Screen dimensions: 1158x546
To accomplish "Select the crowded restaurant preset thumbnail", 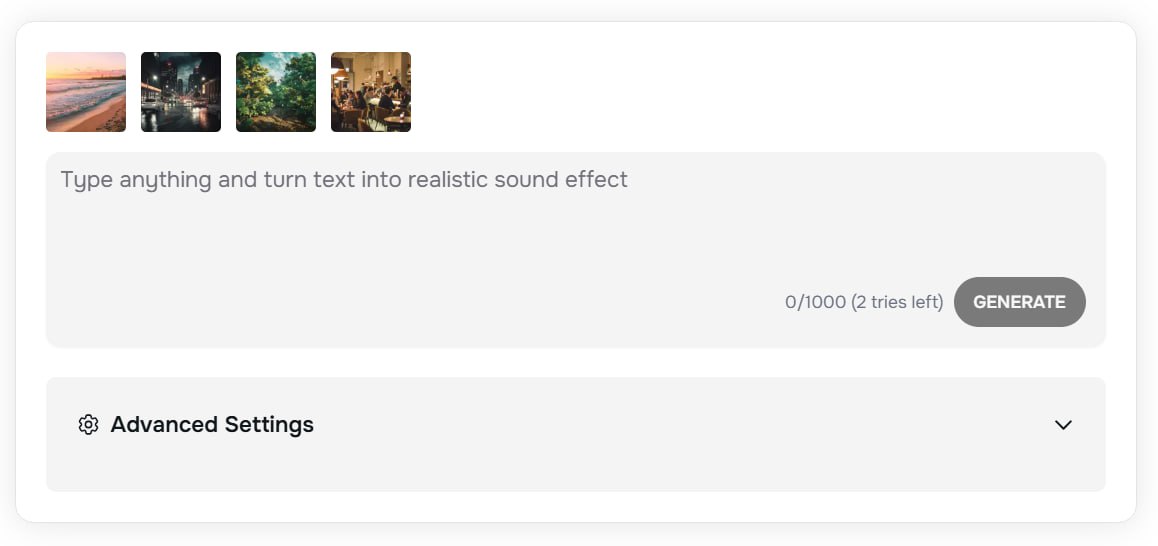I will click(x=371, y=92).
